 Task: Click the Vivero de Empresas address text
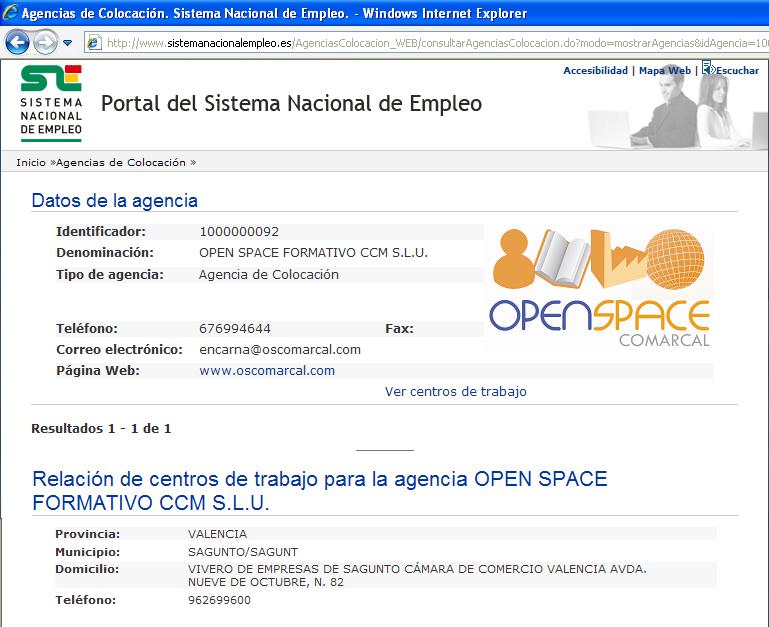click(417, 575)
